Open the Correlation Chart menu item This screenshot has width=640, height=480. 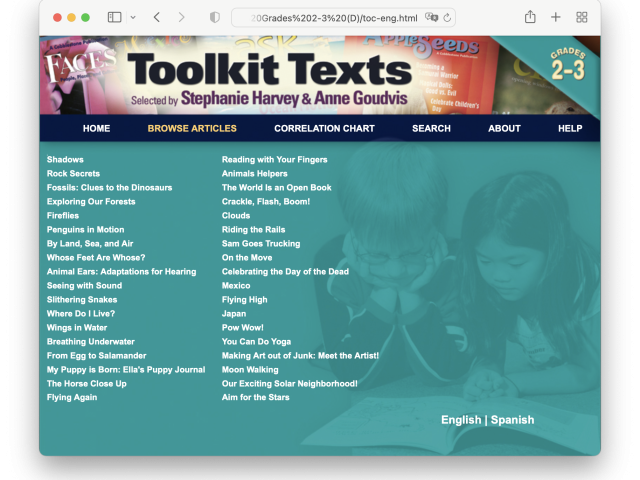pyautogui.click(x=324, y=129)
